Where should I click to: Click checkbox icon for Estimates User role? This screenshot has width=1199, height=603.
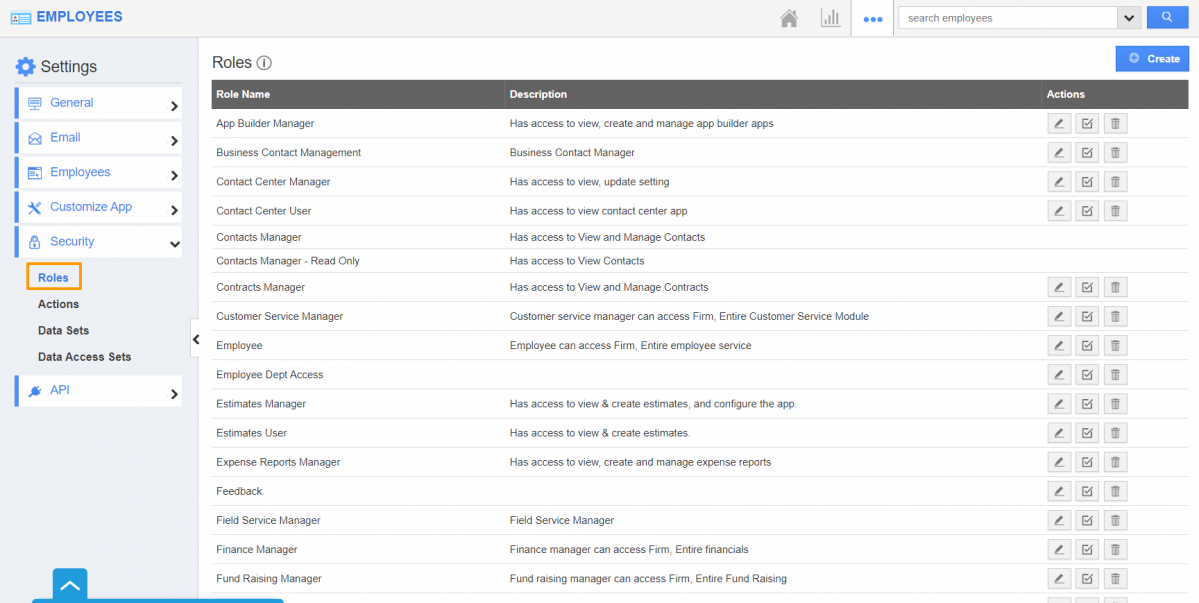point(1087,433)
